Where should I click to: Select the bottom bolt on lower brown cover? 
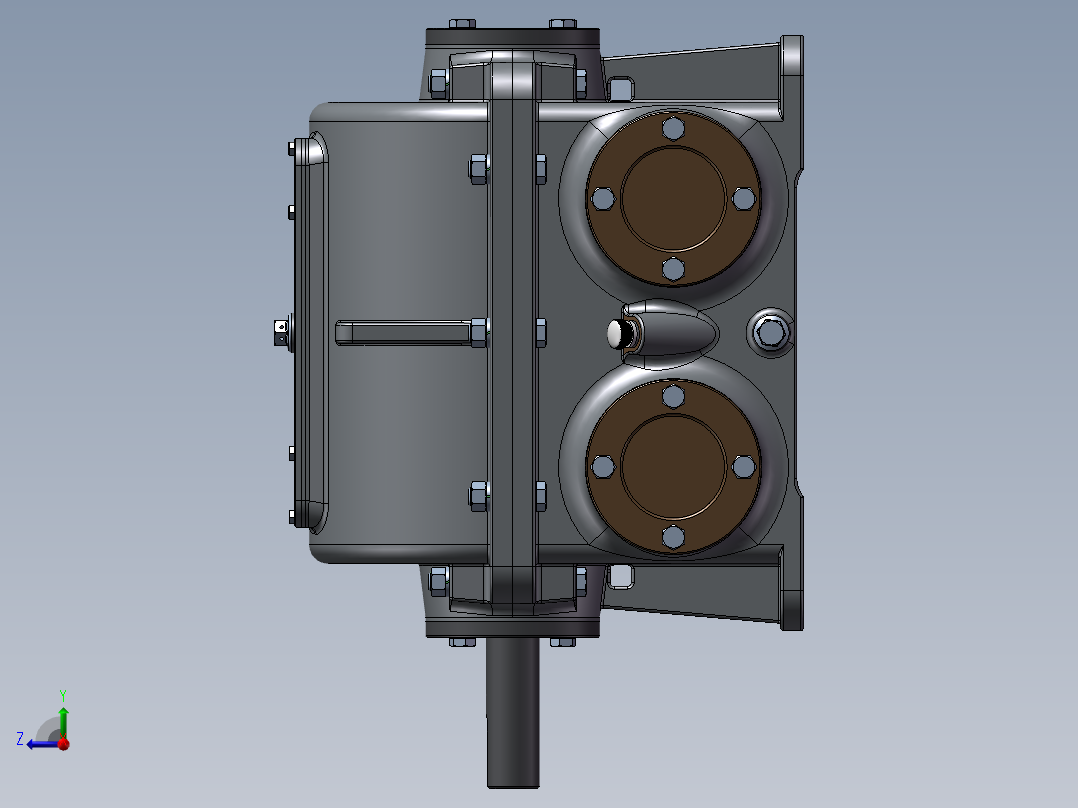tap(673, 537)
